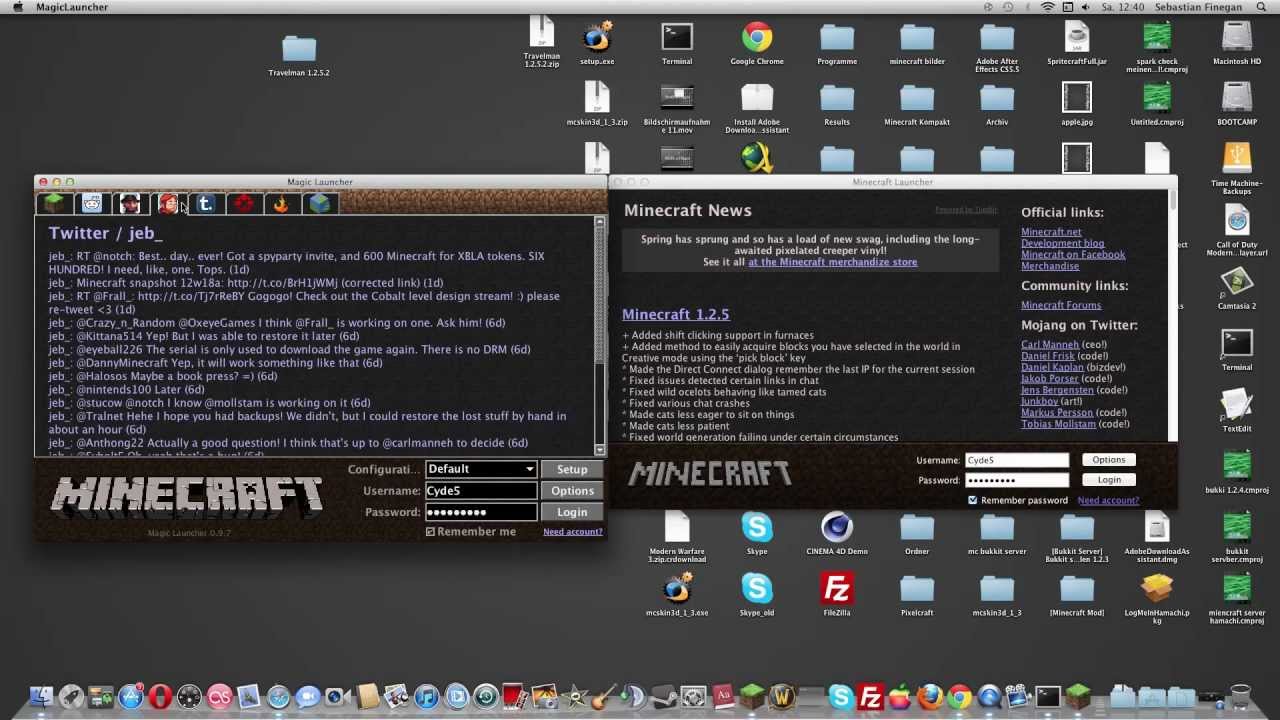Select setup.exe desktop icon

597,40
